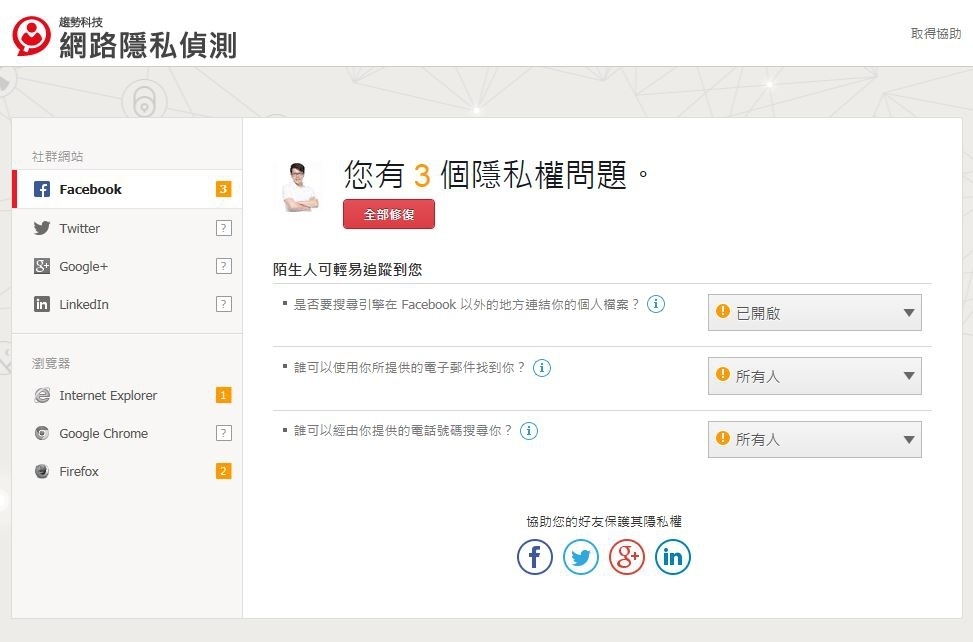This screenshot has height=642, width=973.
Task: Expand the phone number lookup dropdown
Action: (814, 439)
